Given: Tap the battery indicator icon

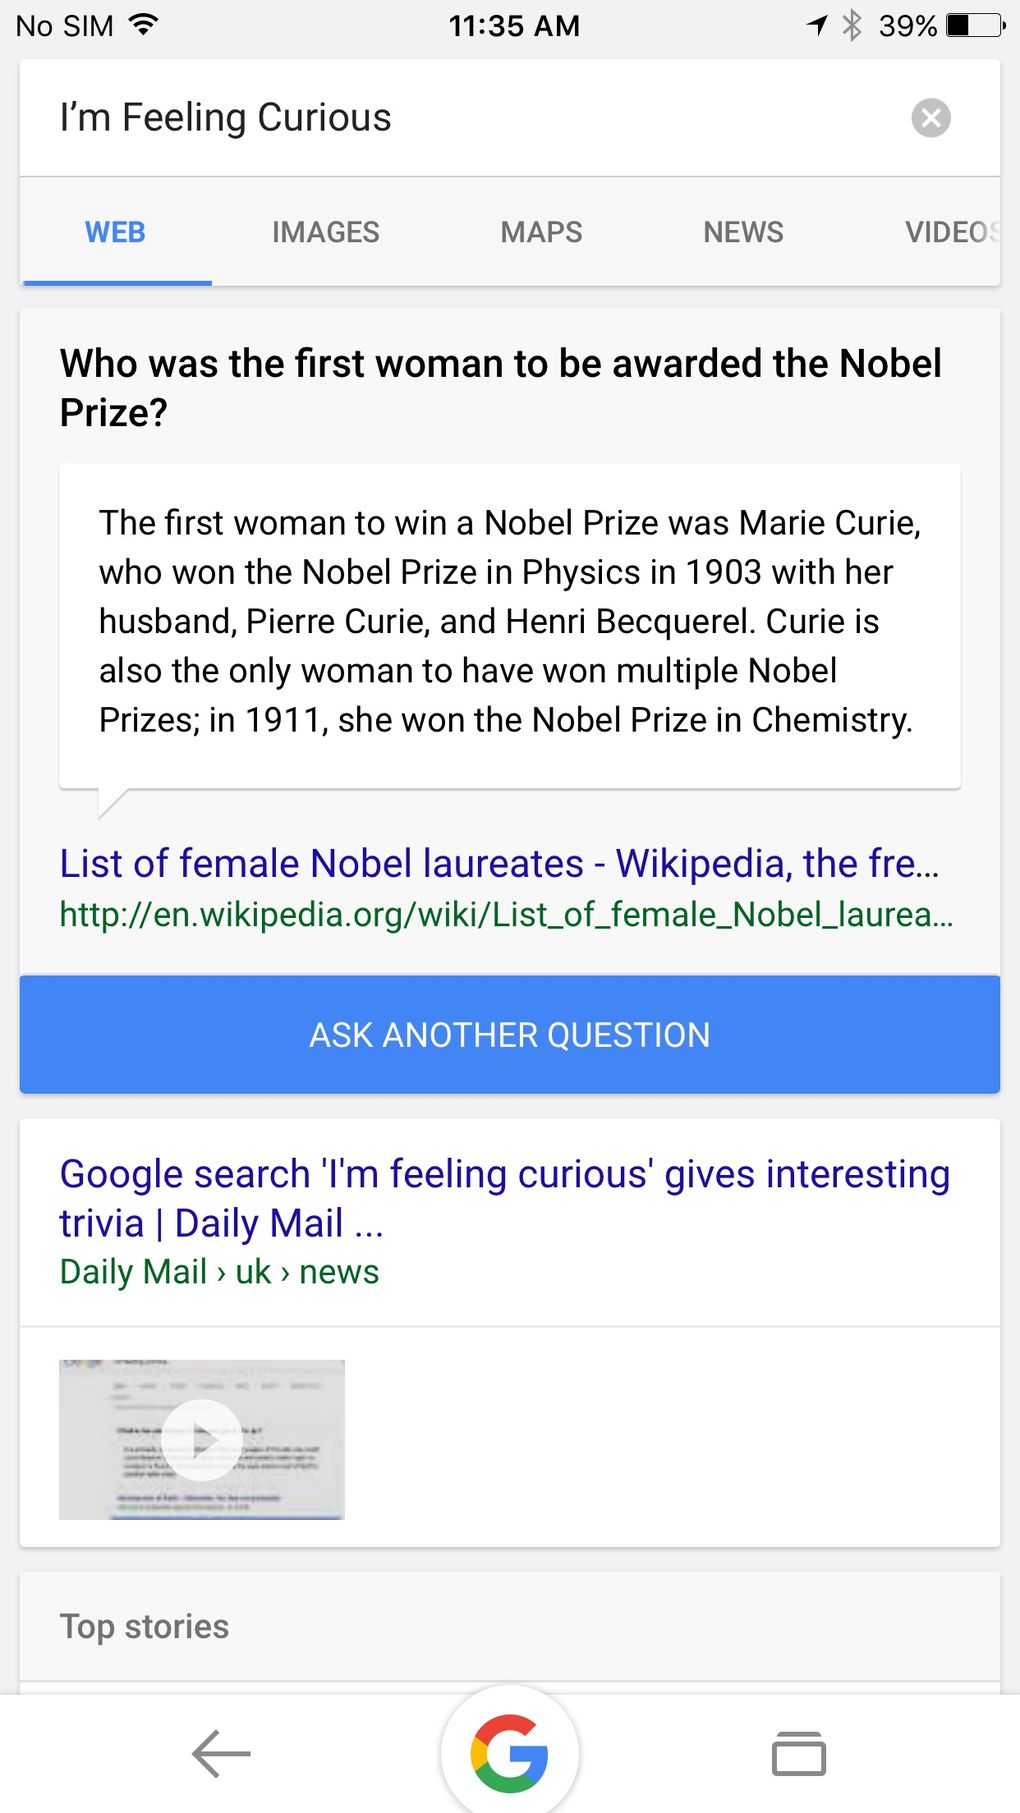Looking at the screenshot, I should 975,25.
